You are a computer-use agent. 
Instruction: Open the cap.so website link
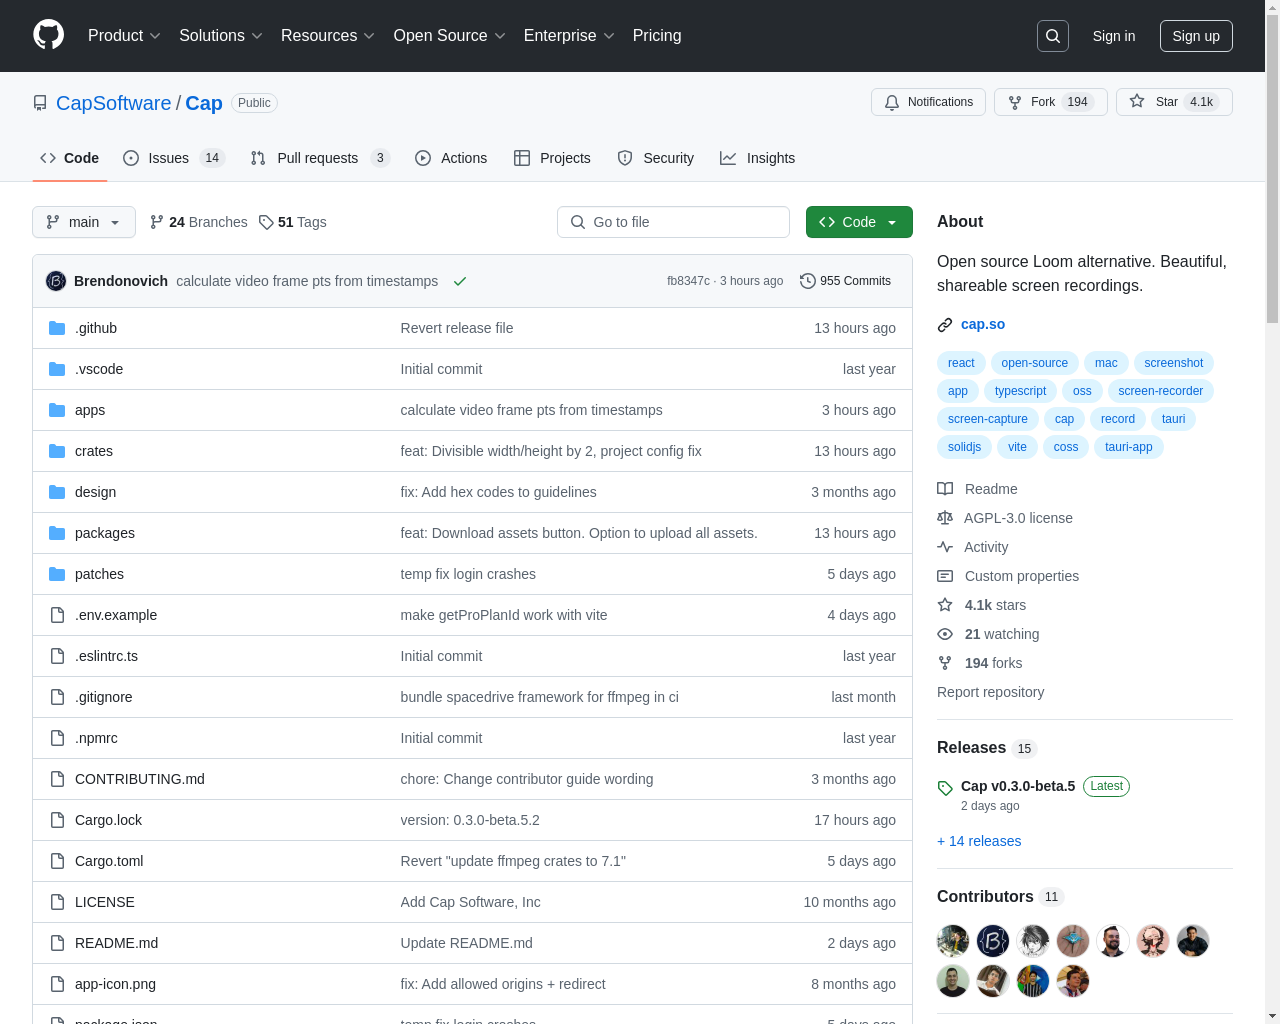click(983, 324)
